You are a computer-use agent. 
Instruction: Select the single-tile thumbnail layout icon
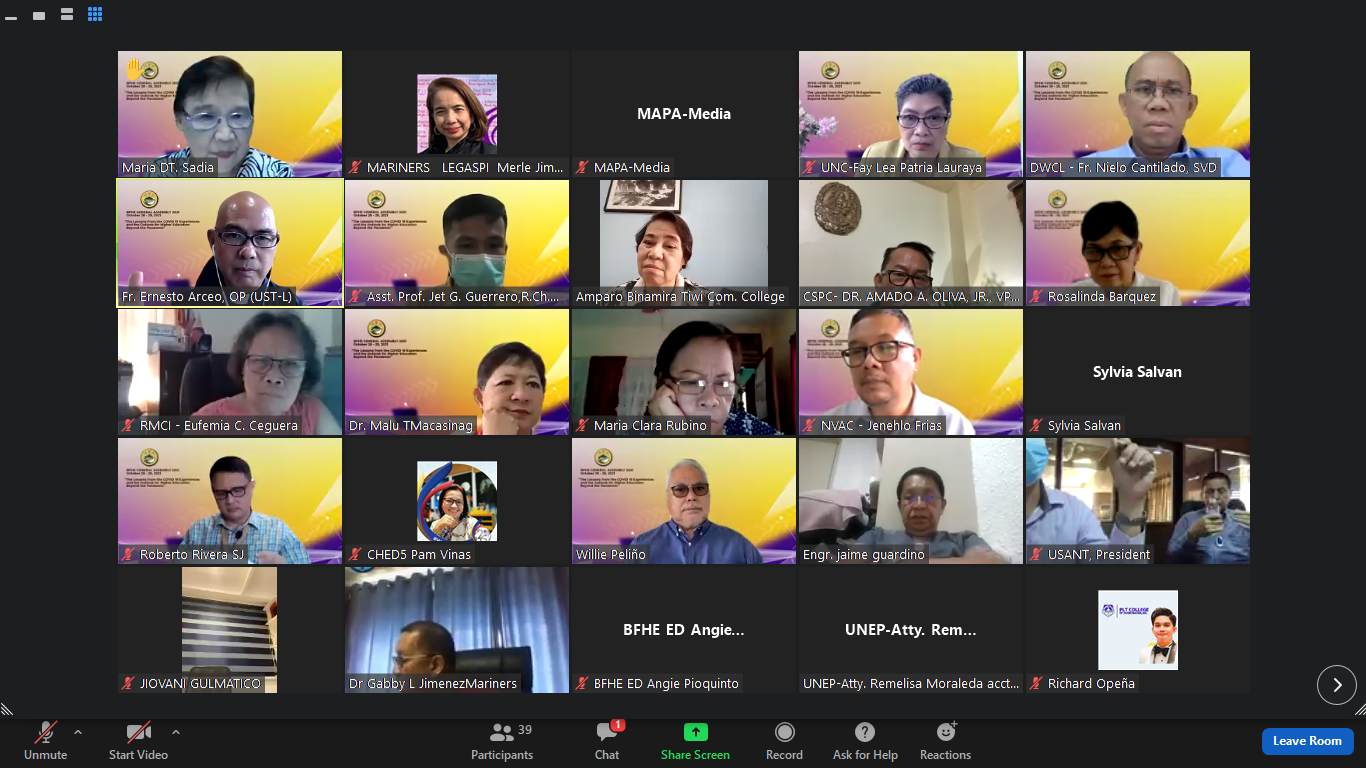[x=39, y=16]
